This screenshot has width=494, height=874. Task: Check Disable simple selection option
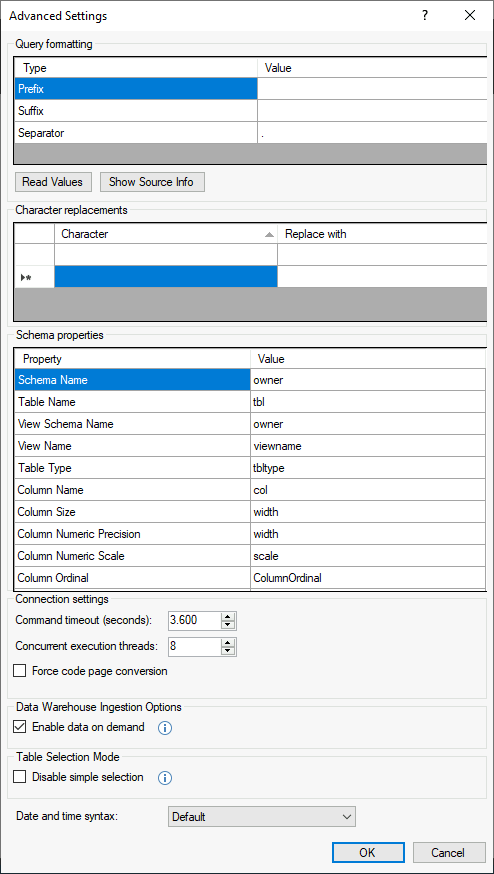coord(20,777)
